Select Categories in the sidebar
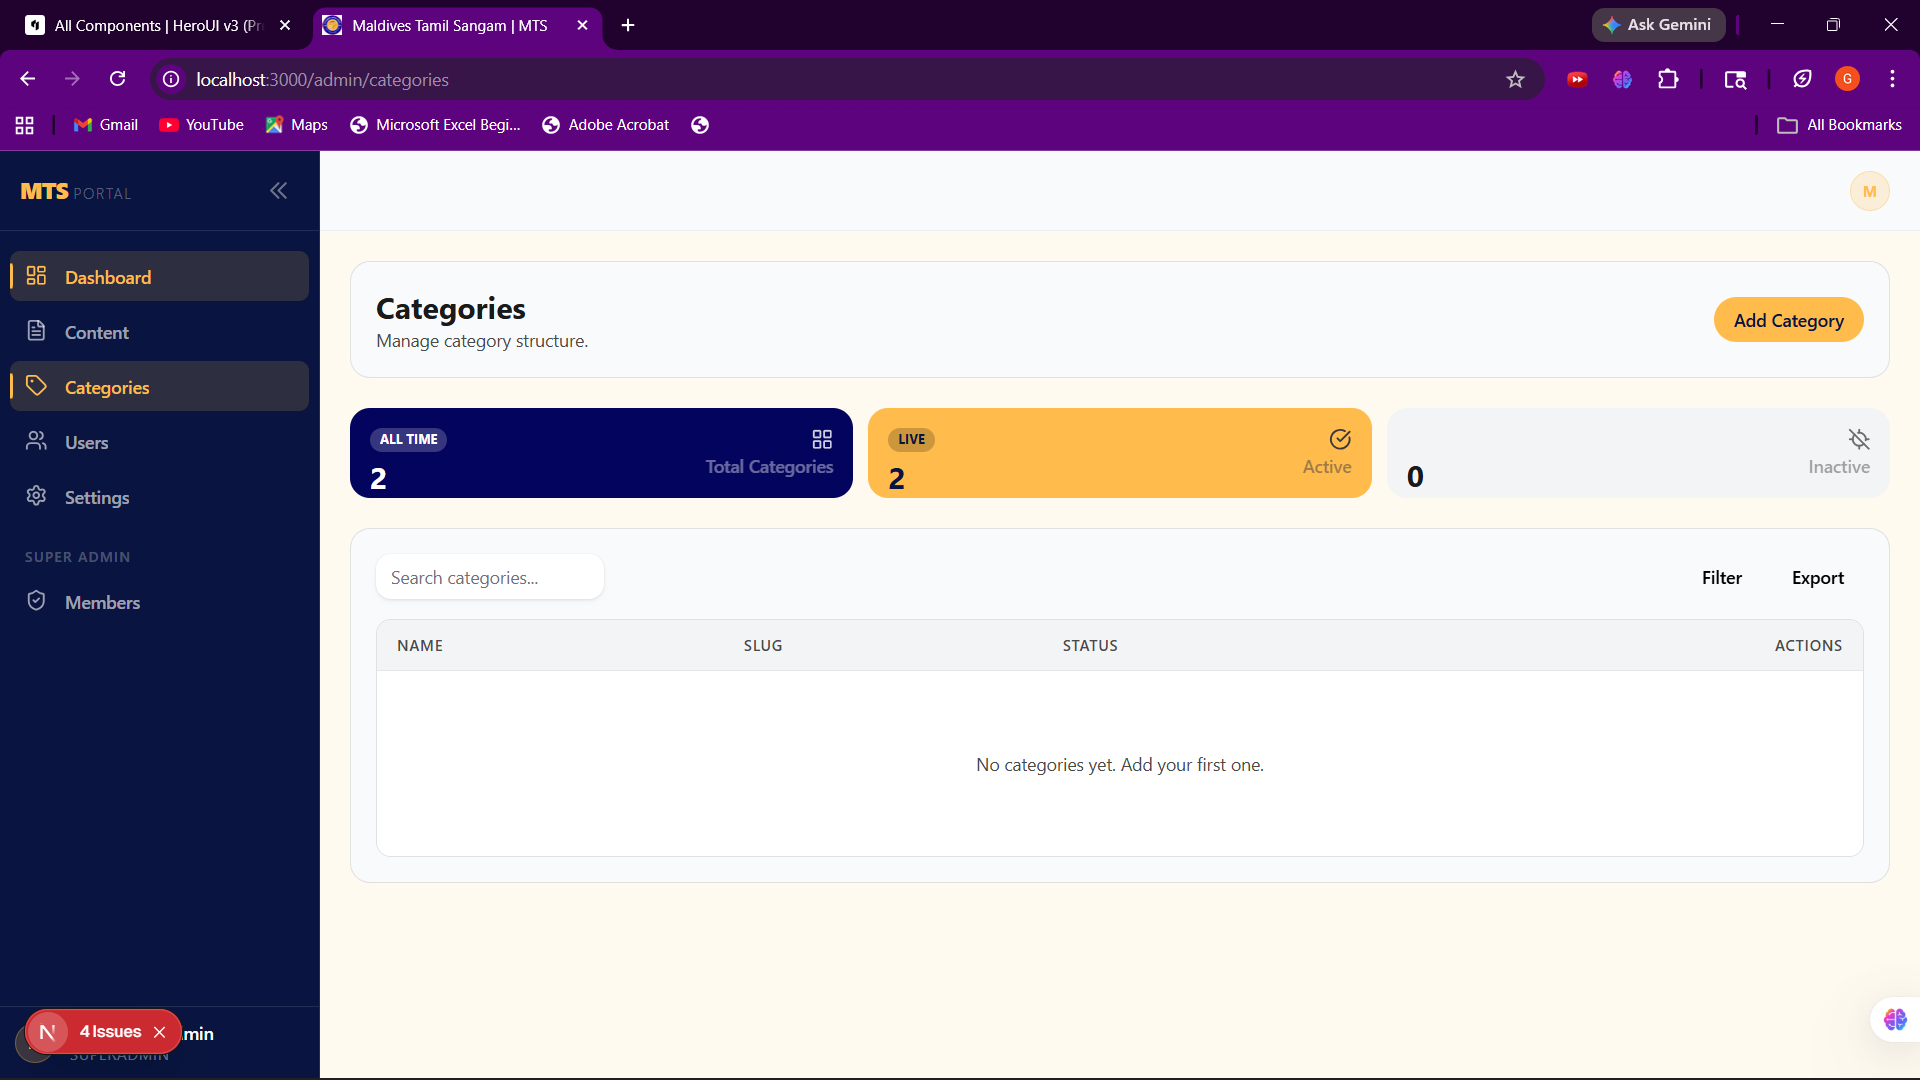The width and height of the screenshot is (1920, 1080). 159,387
